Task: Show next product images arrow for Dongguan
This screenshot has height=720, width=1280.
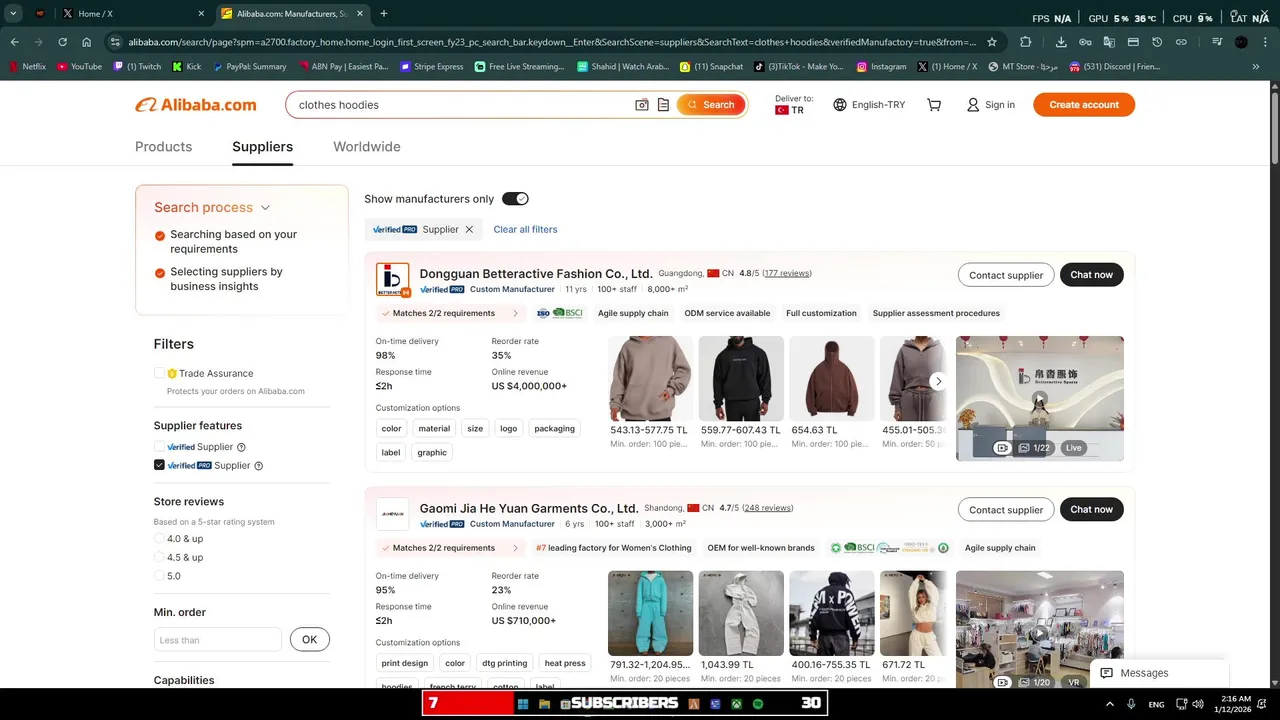Action: [x=938, y=381]
